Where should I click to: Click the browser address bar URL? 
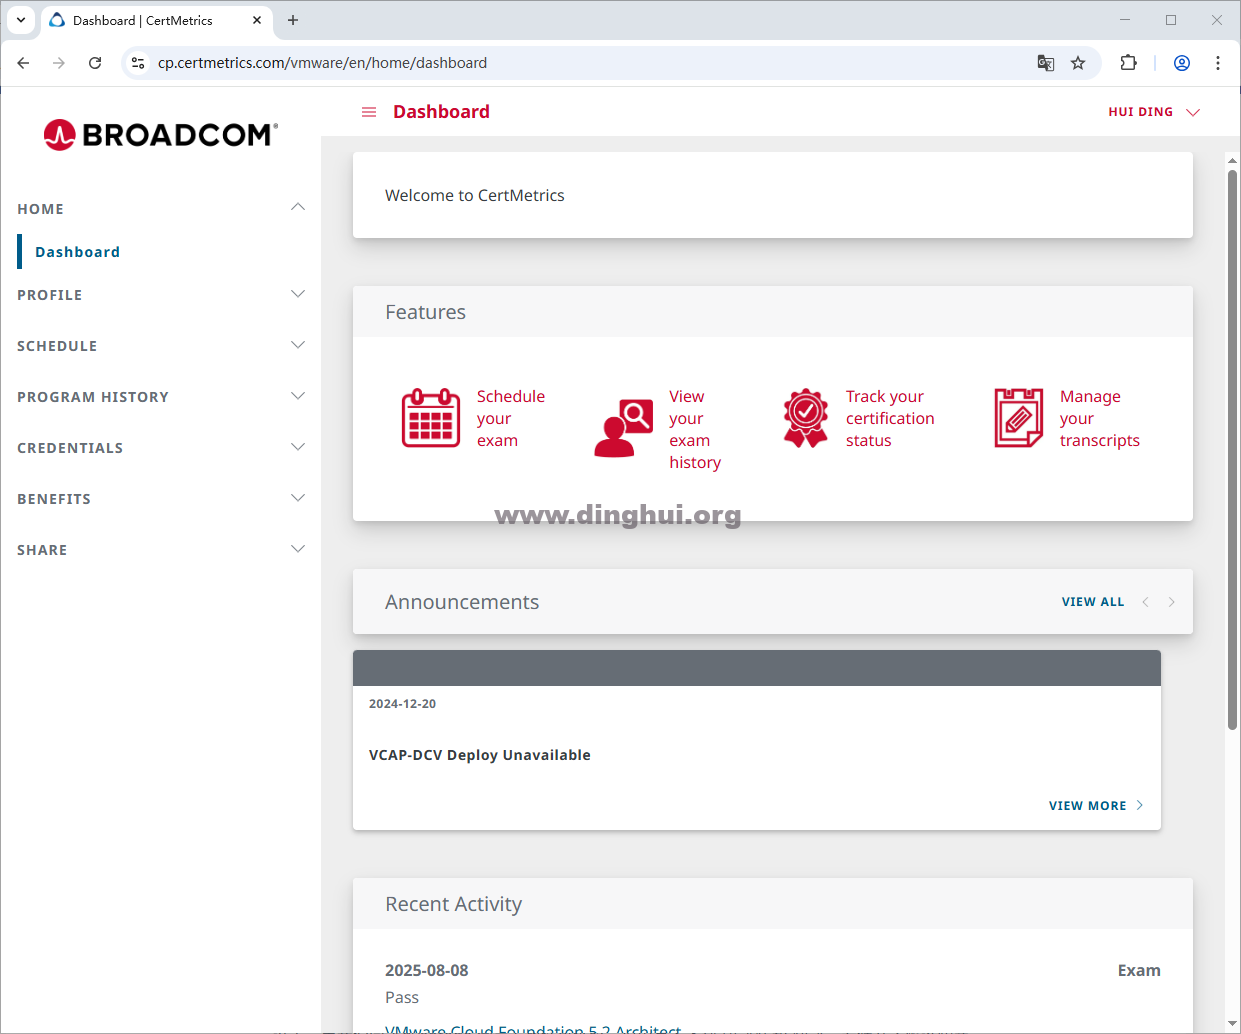[322, 63]
